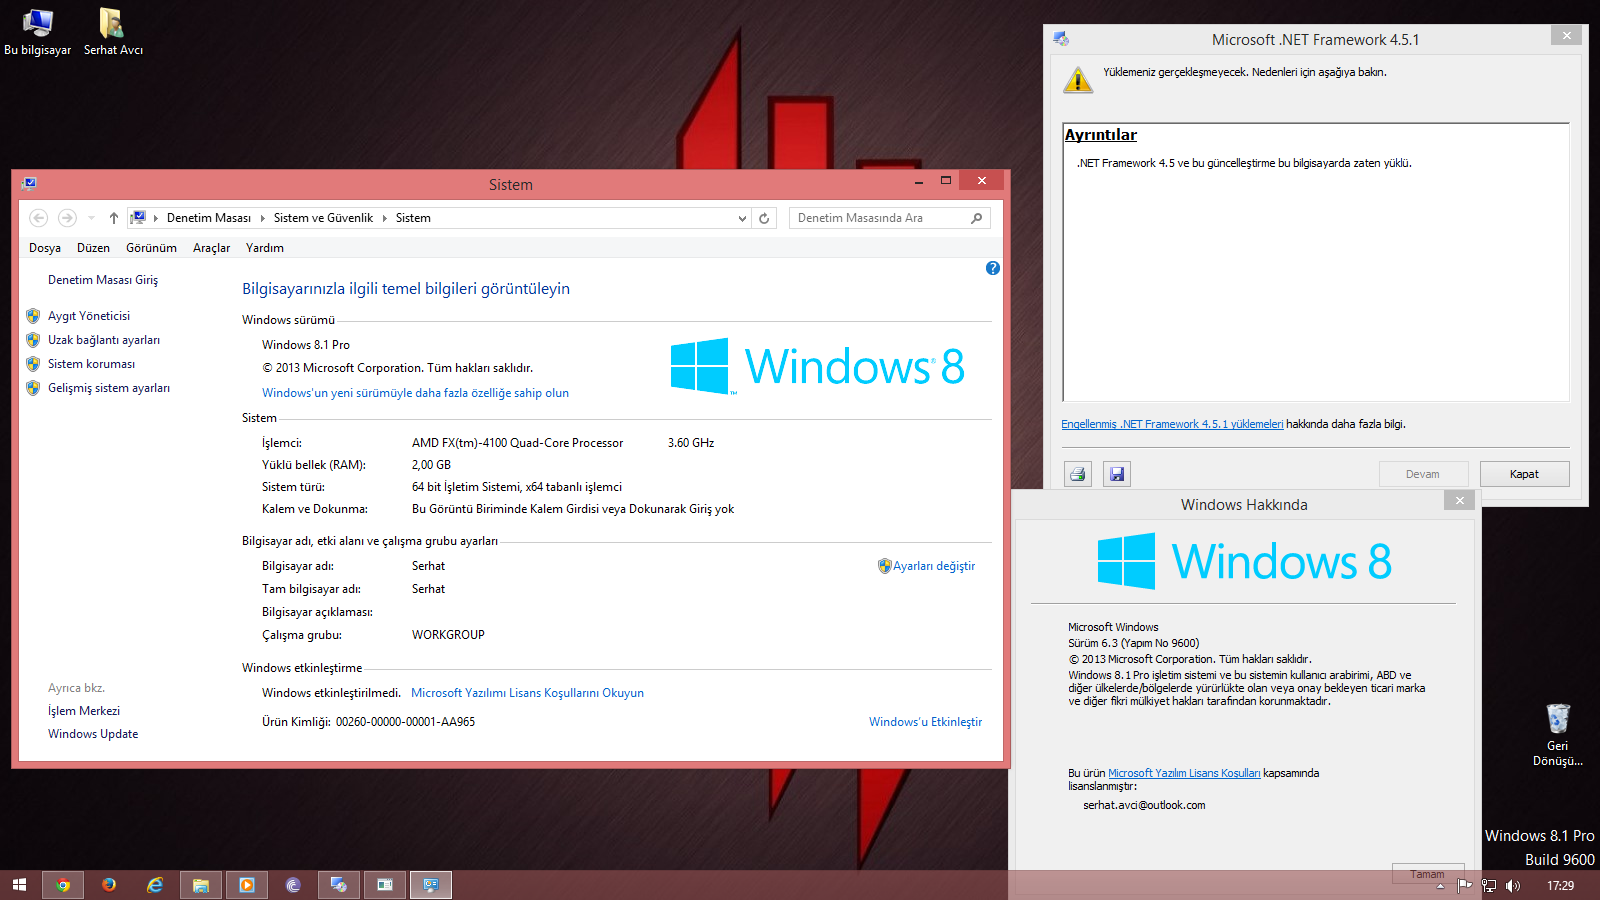Screen dimensions: 1600x900
Task: Launch Firefox from the taskbar
Action: (x=109, y=885)
